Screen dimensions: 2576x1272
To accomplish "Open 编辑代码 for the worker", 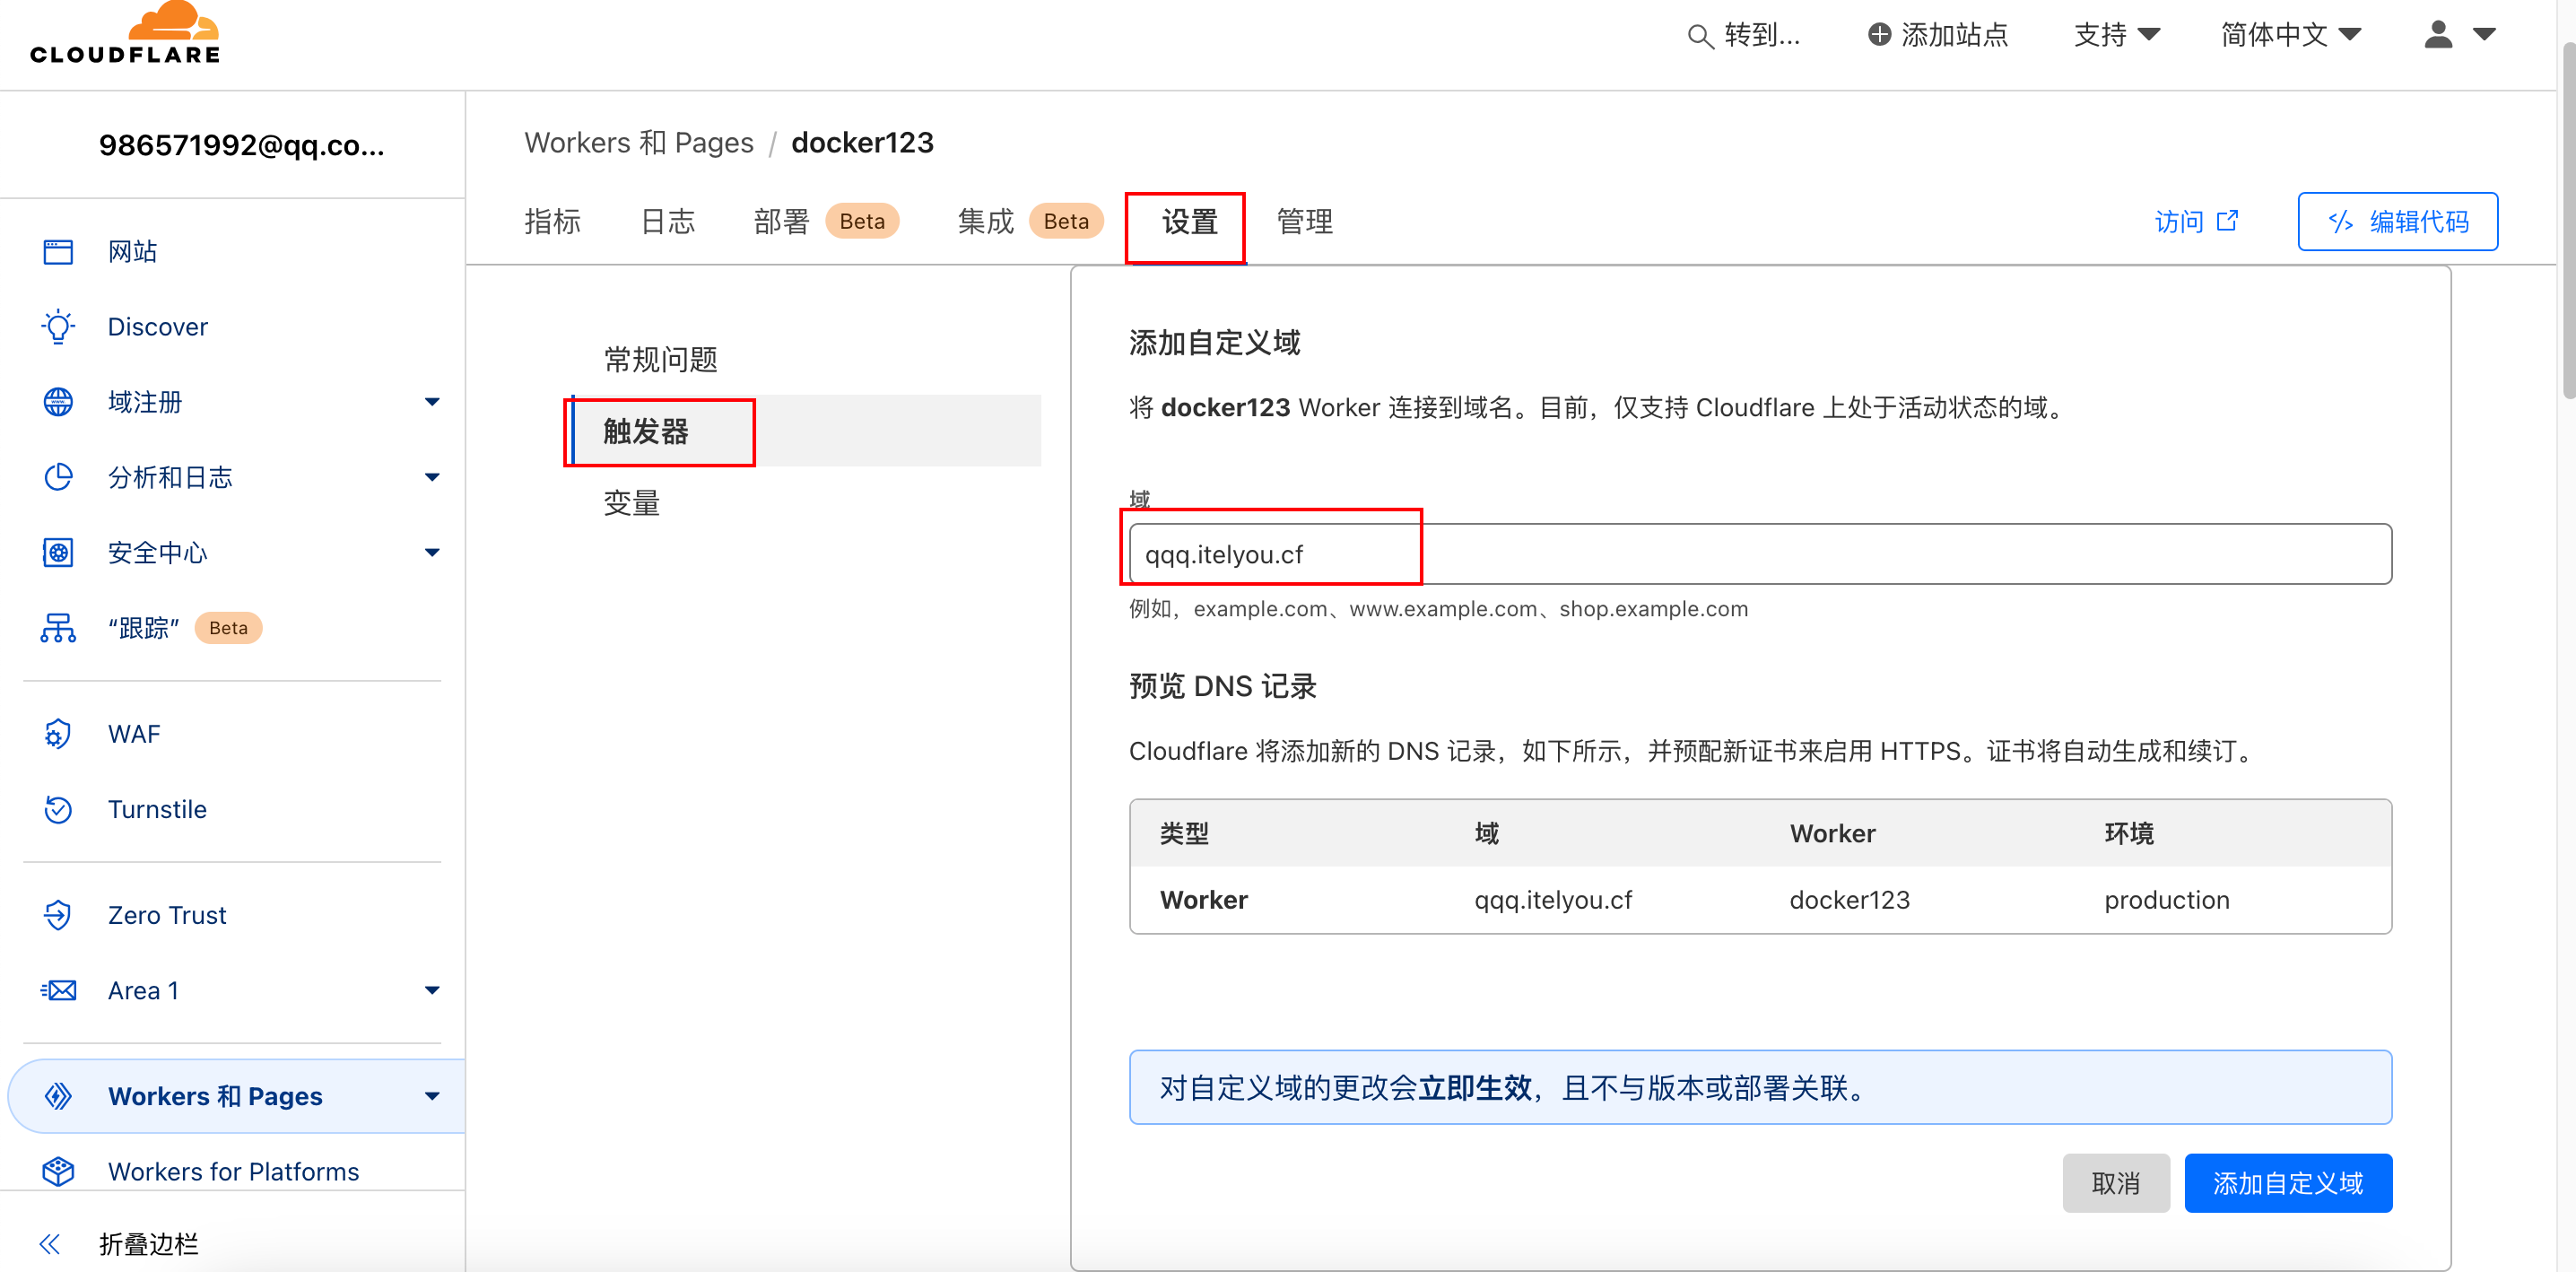I will tap(2397, 221).
